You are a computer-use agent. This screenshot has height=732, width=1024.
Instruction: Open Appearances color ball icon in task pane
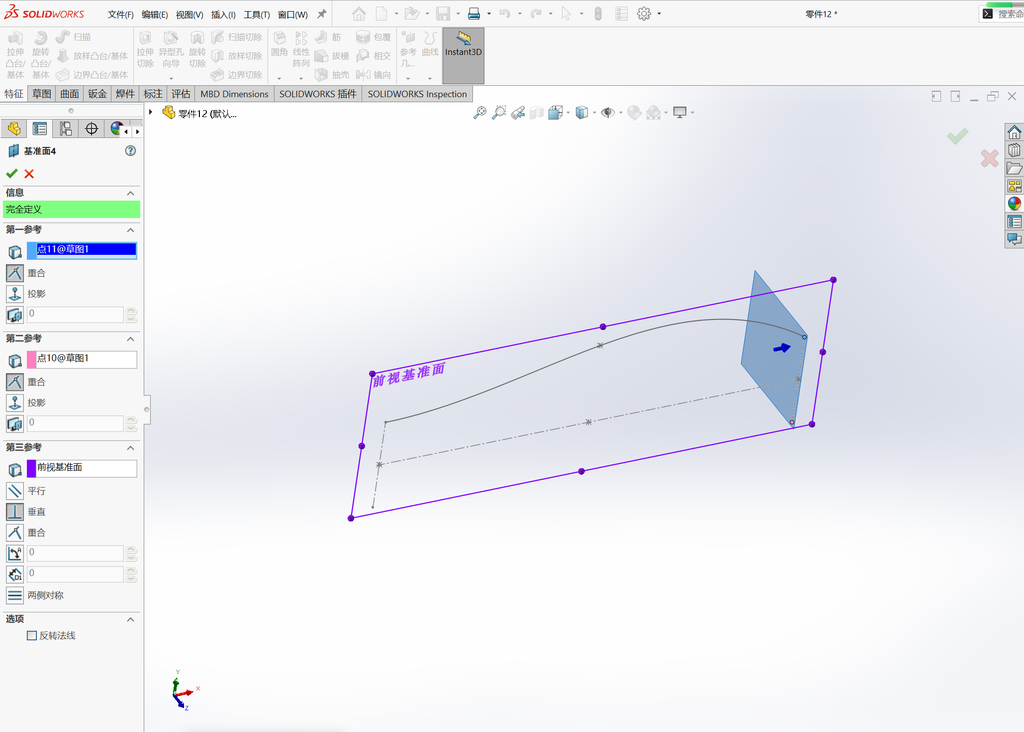tap(1014, 204)
